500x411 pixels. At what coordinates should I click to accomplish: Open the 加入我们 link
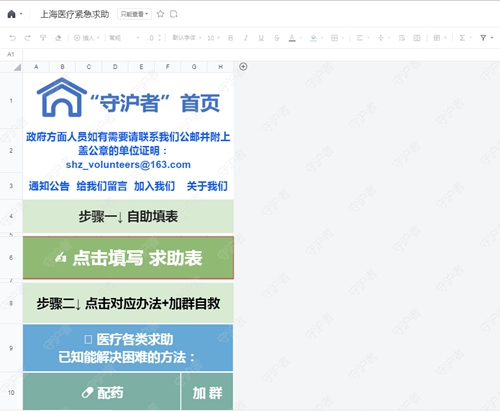[x=154, y=186]
